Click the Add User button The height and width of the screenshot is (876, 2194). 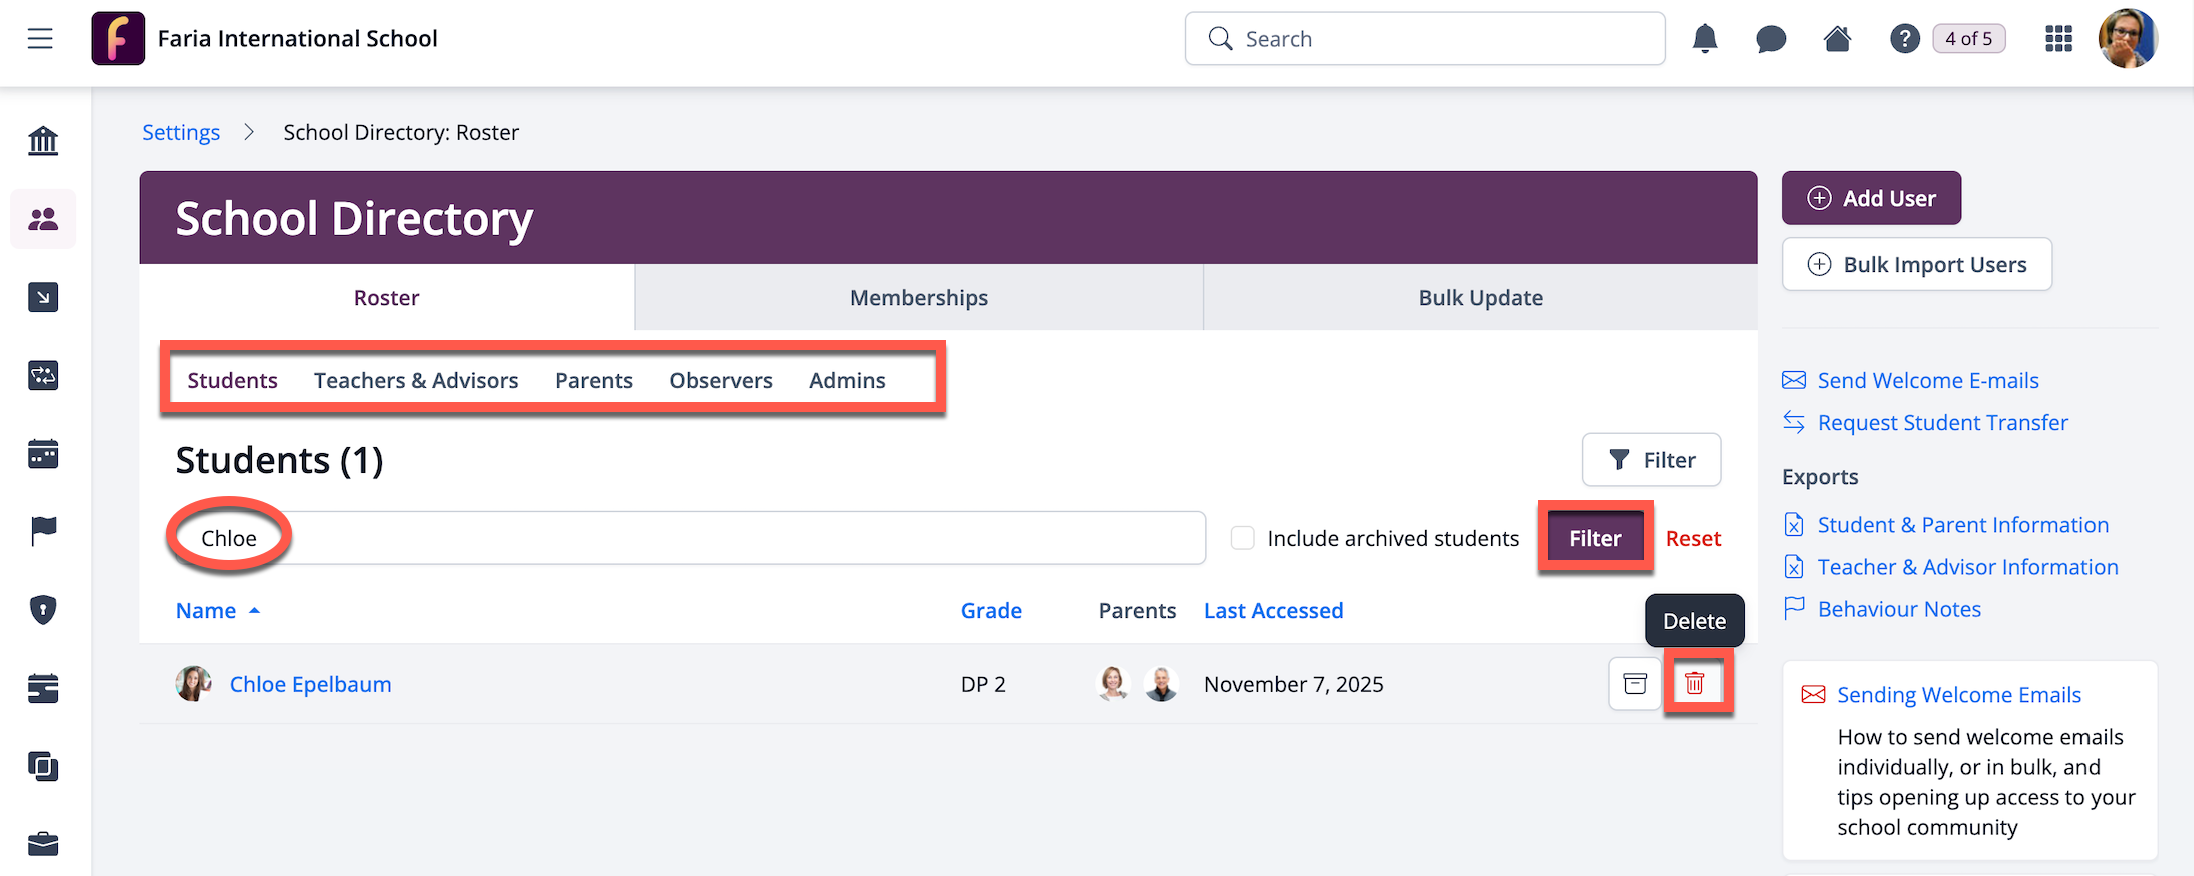tap(1871, 198)
